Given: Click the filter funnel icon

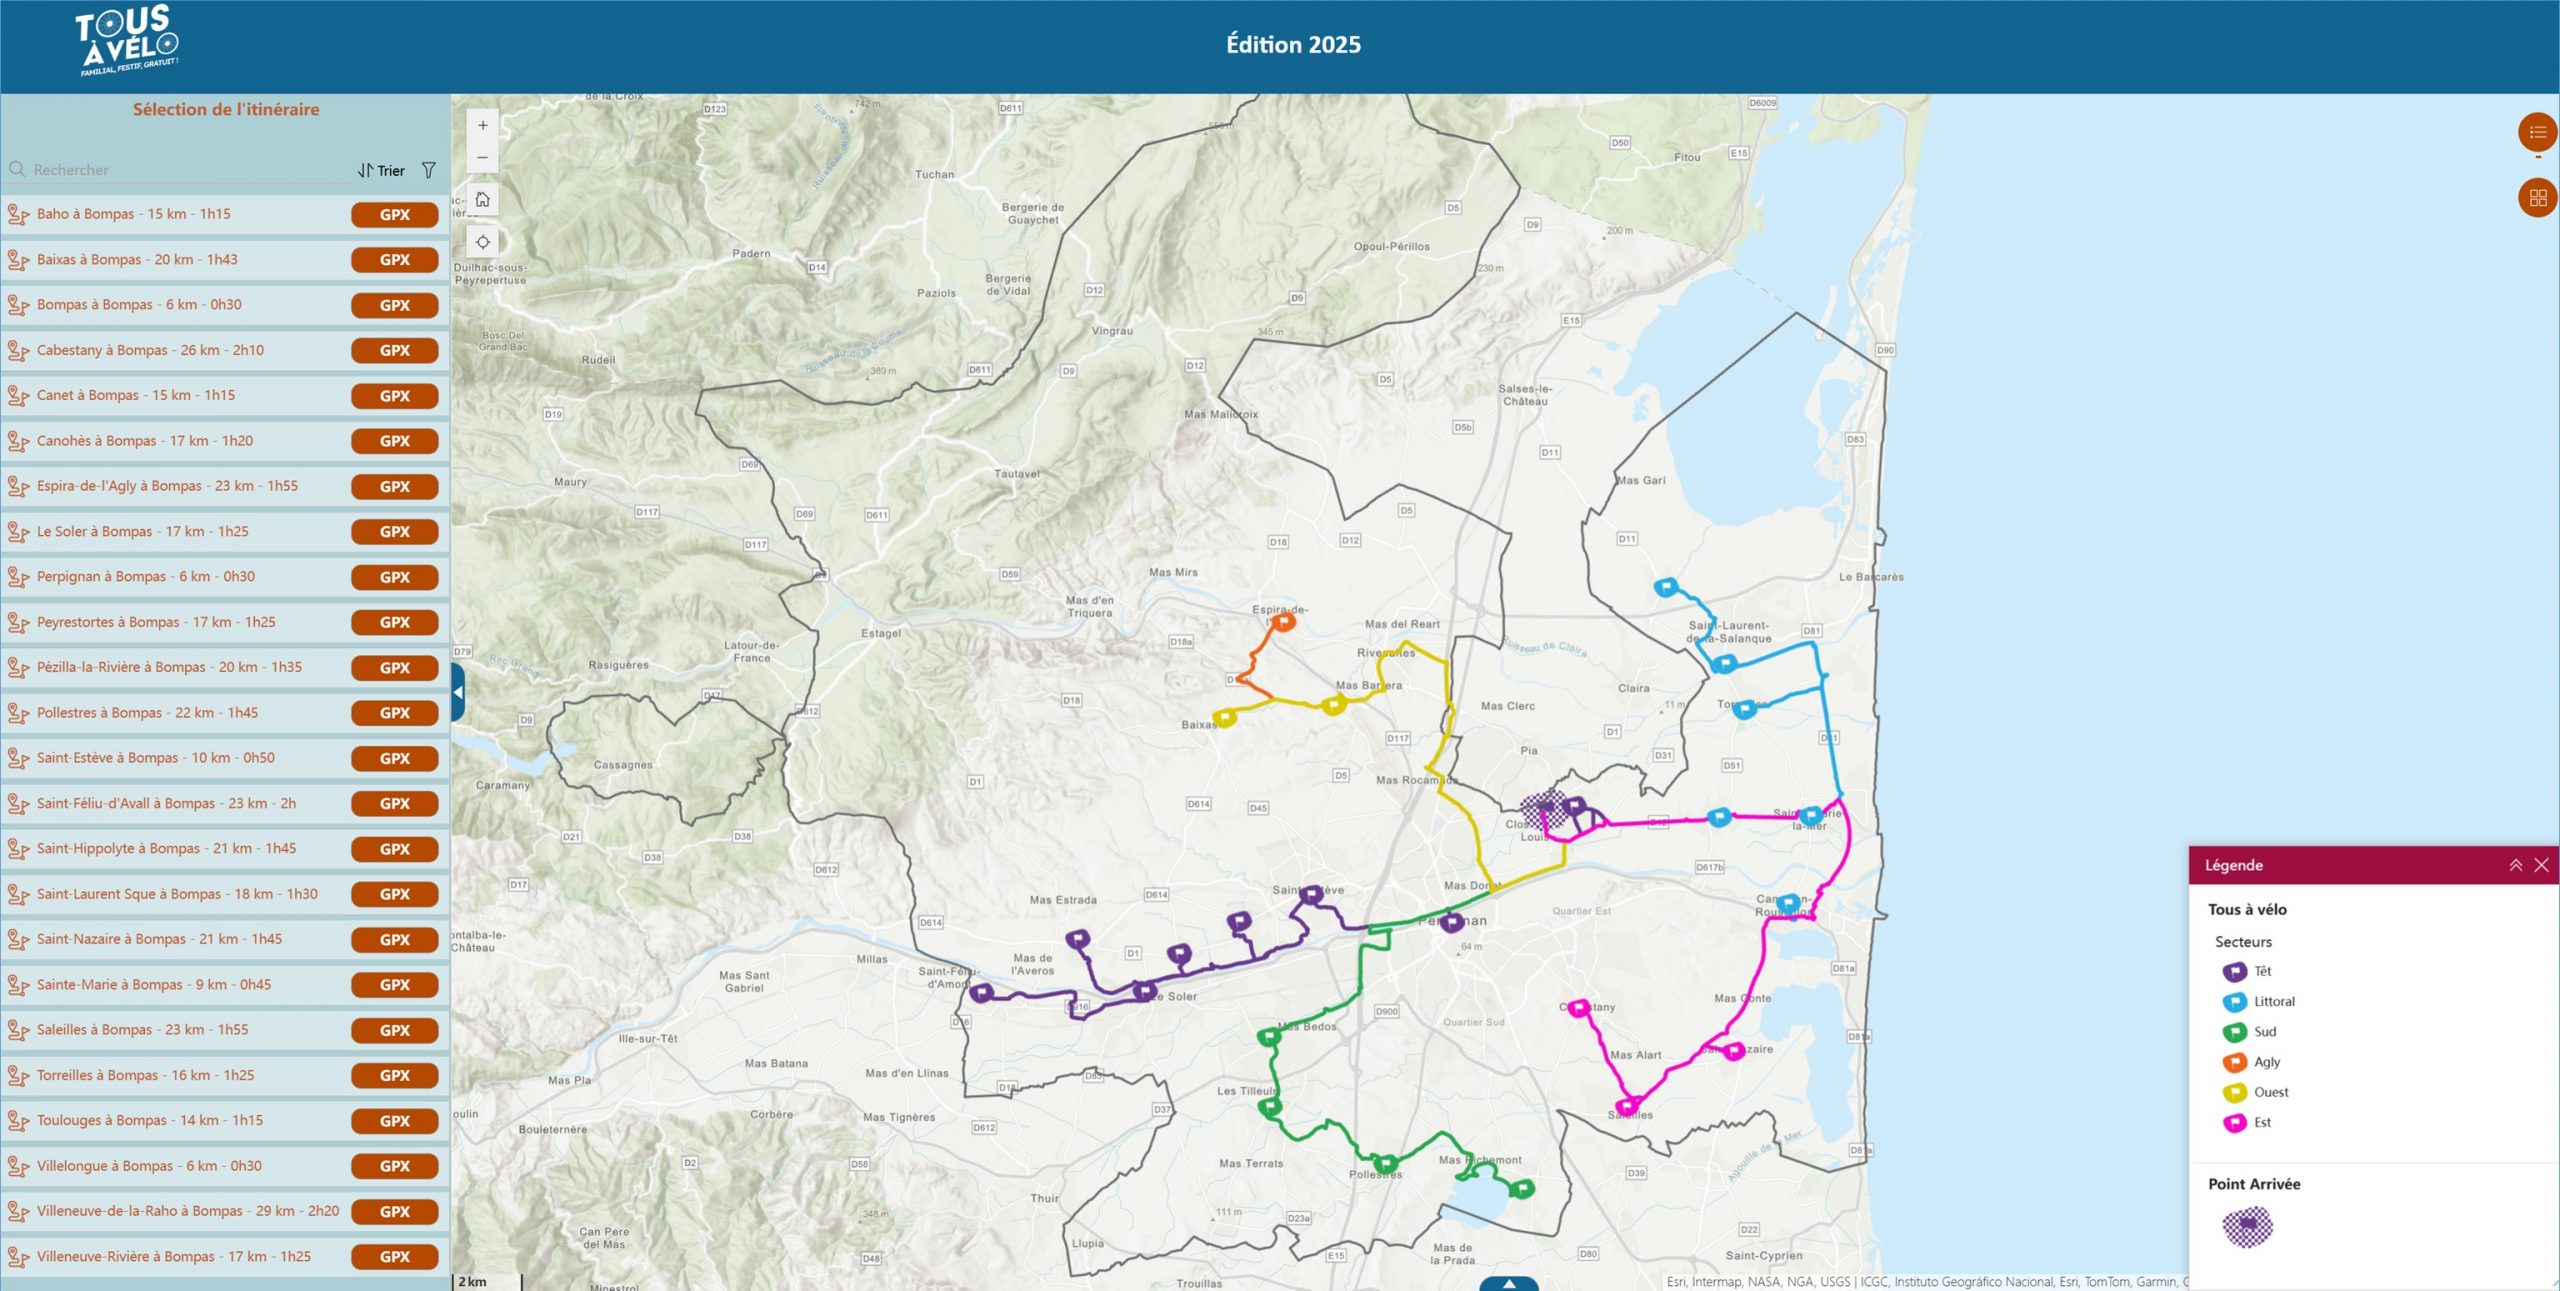Looking at the screenshot, I should tap(429, 171).
